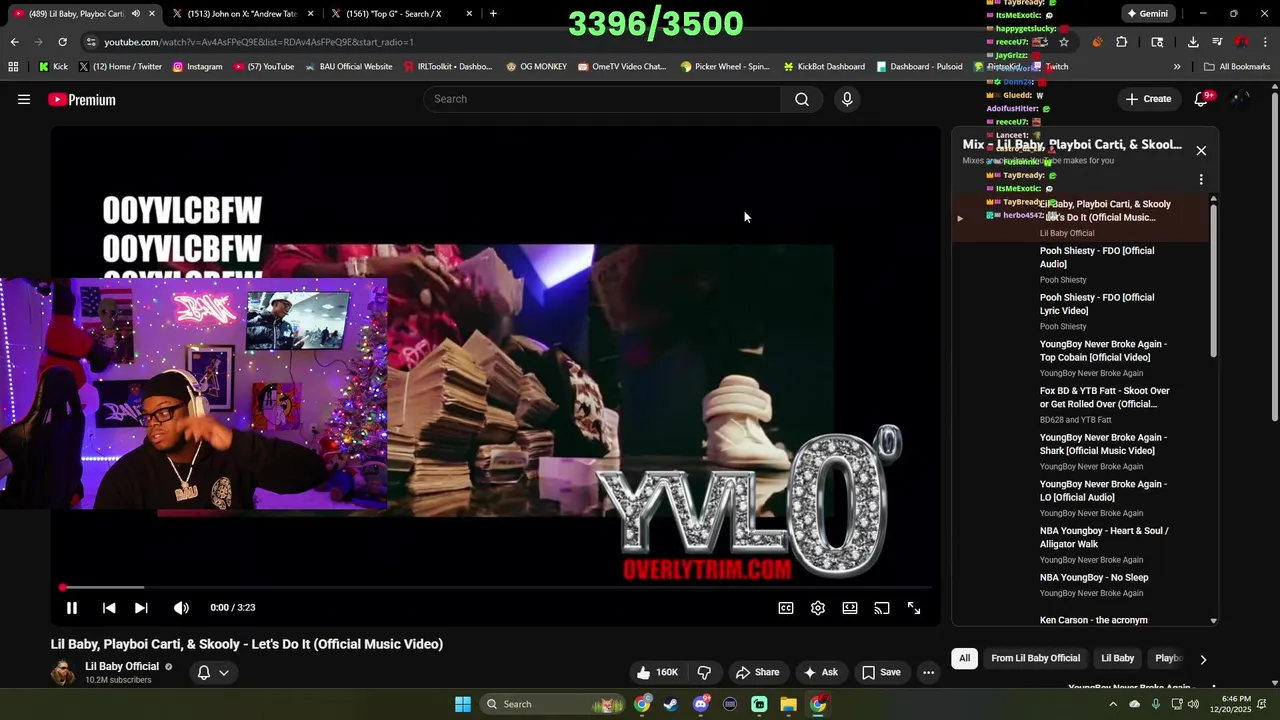The image size is (1280, 720).
Task: Select the Lil Baby filter chip
Action: click(1117, 658)
